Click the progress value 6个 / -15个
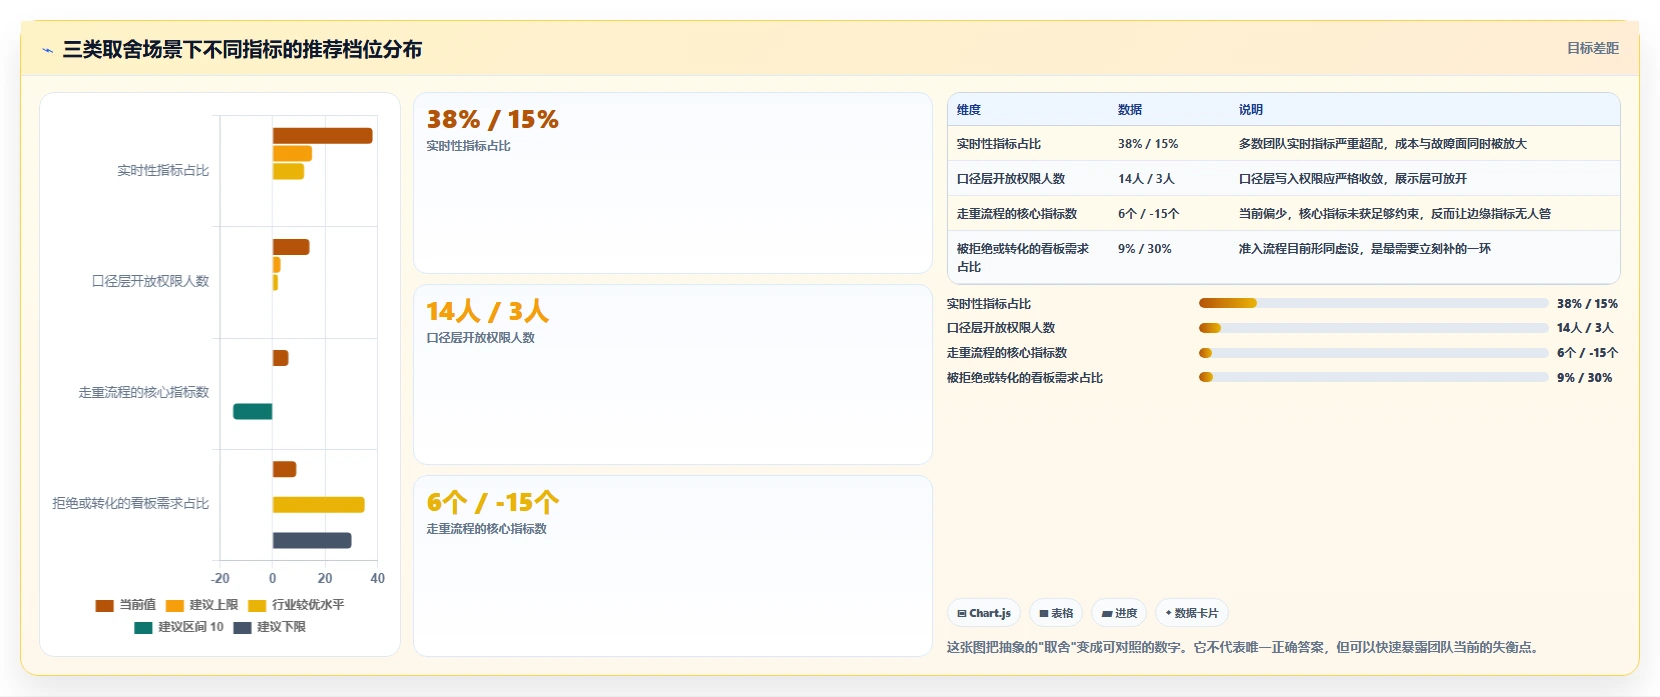Screen dimensions: 1660x697 1587,353
